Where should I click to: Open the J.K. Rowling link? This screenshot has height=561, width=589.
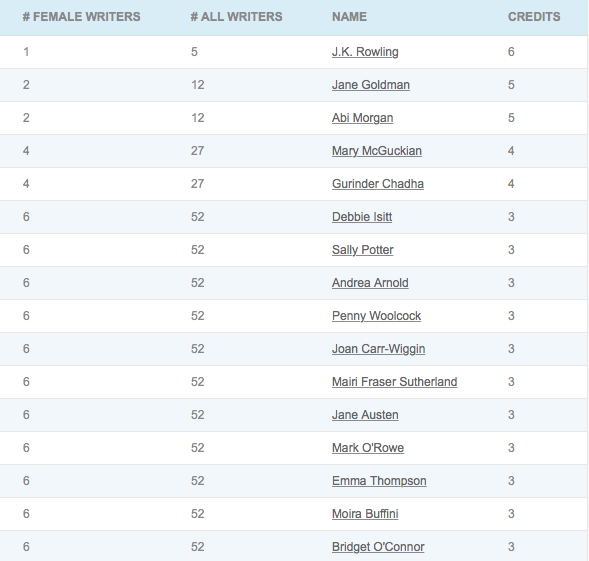365,52
